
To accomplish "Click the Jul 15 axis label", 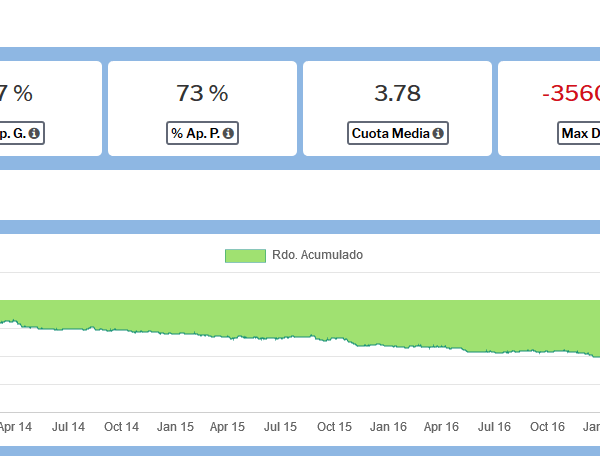I will (280, 427).
